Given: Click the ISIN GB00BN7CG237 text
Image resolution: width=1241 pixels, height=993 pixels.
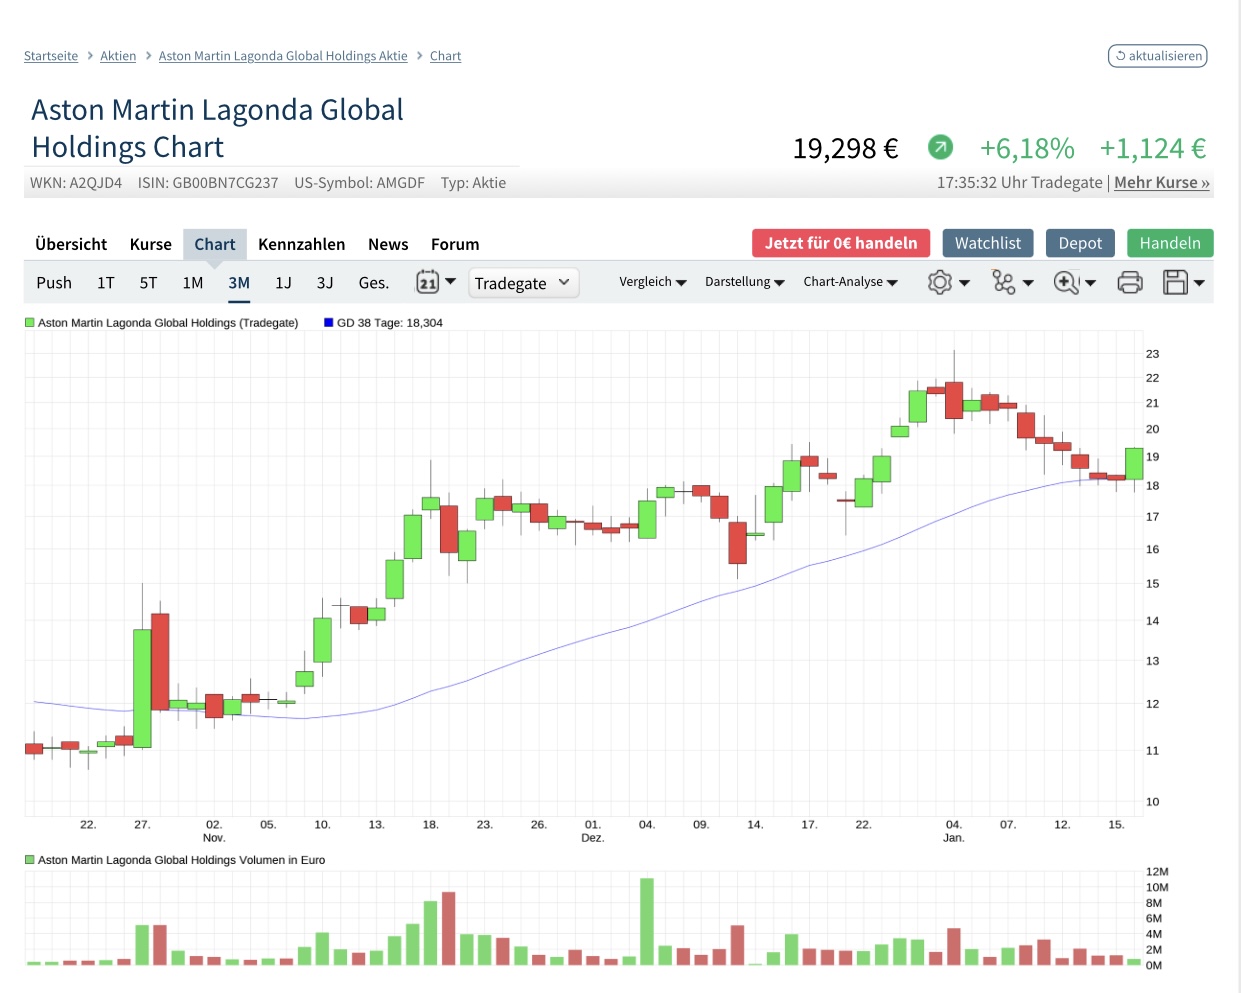Looking at the screenshot, I should [x=208, y=183].
